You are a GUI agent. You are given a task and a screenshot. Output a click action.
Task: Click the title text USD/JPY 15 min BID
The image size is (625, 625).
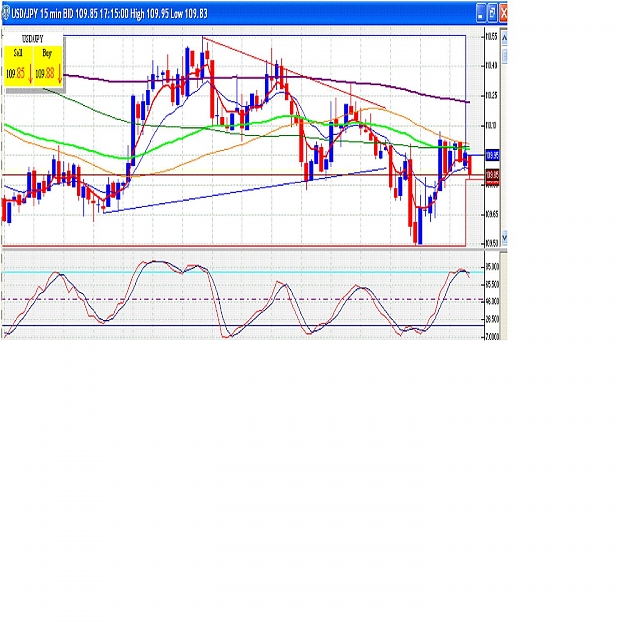click(43, 14)
